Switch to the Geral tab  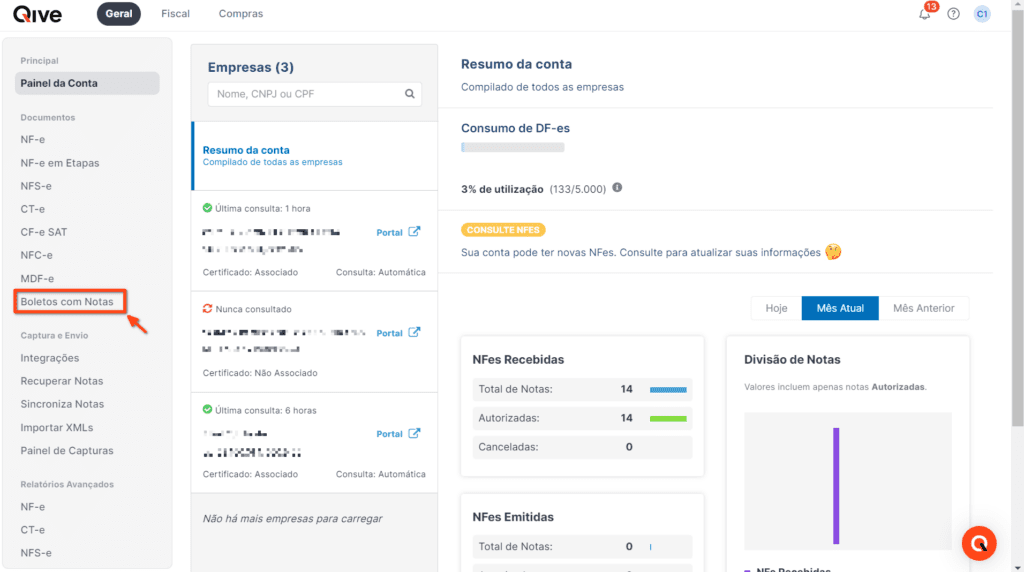(x=119, y=14)
